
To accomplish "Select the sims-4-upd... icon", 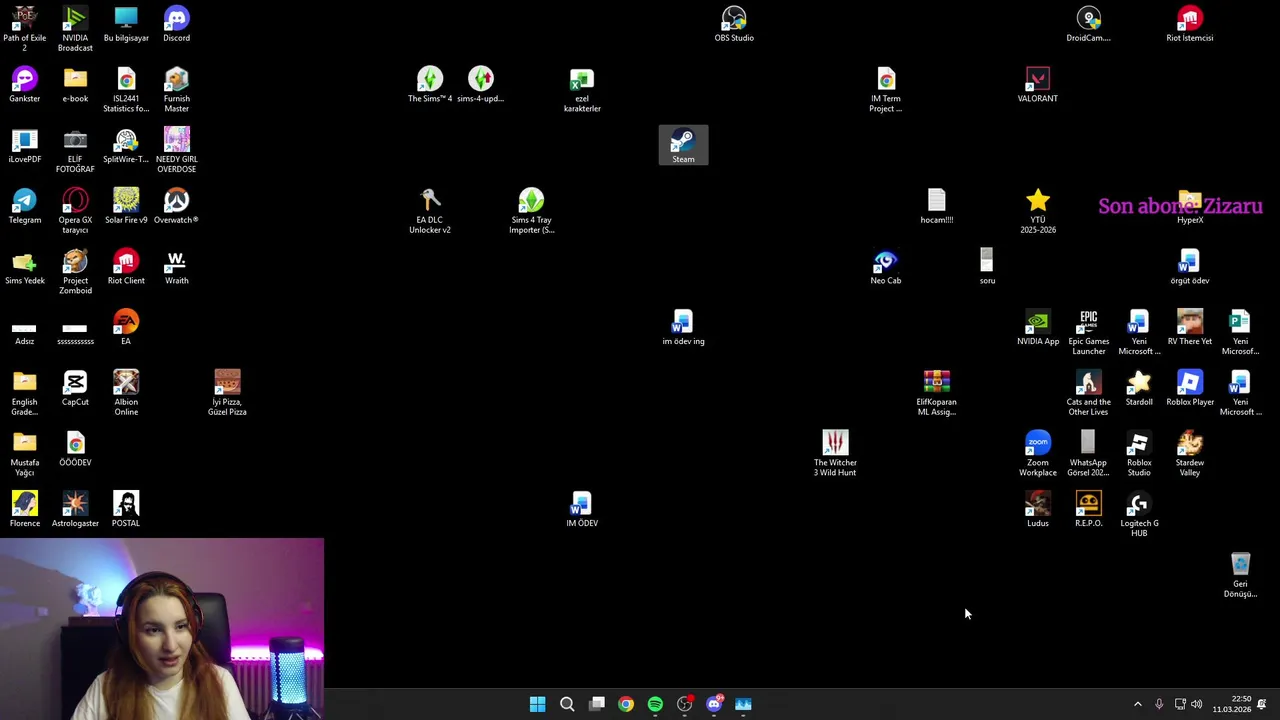I will pyautogui.click(x=480, y=85).
